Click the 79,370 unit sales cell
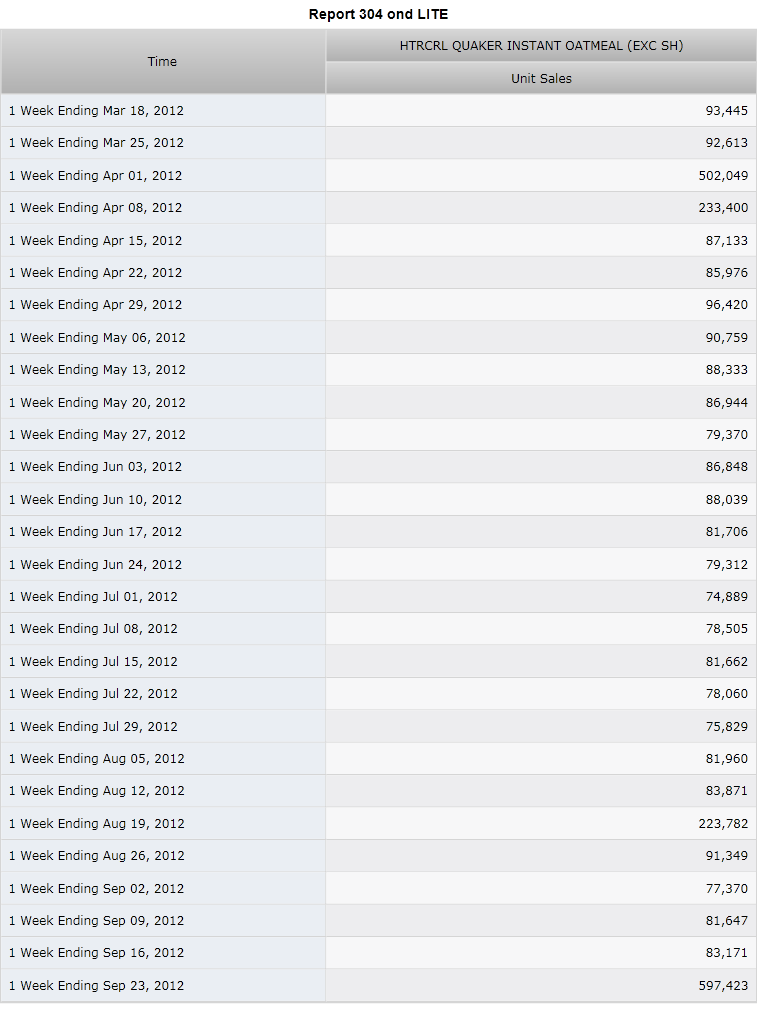757x1027 pixels. tap(541, 435)
